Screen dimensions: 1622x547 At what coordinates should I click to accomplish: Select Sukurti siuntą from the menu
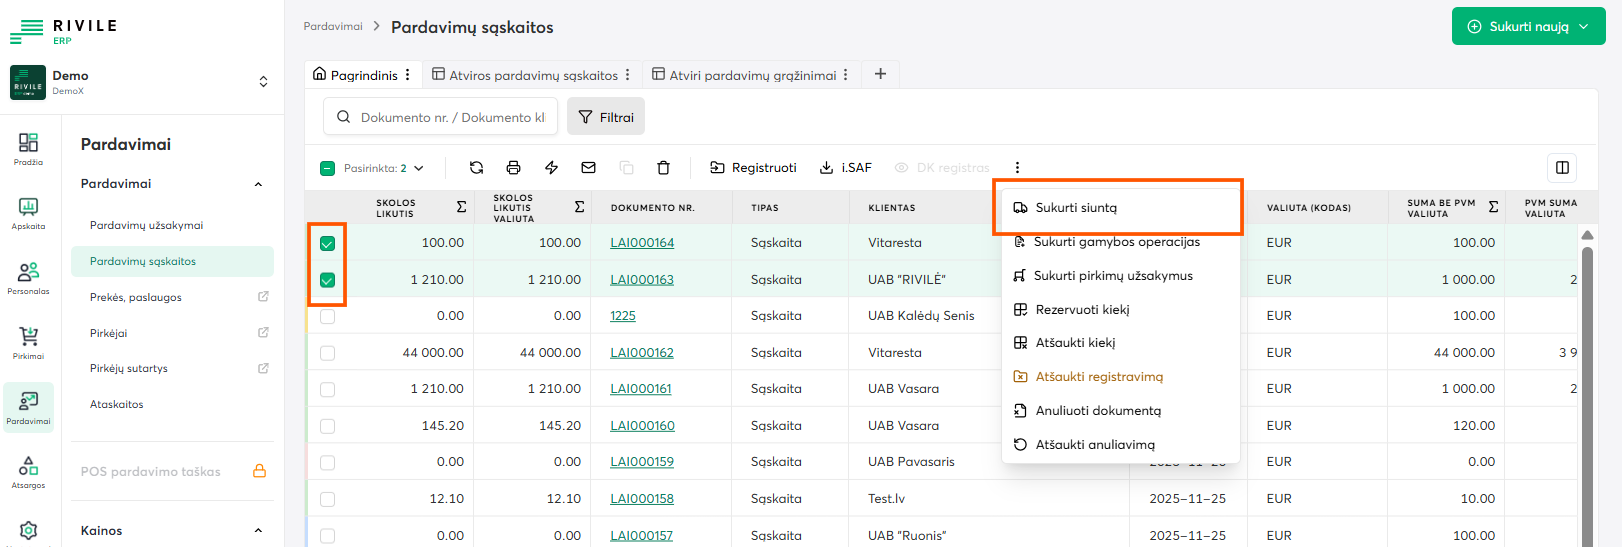click(x=1076, y=208)
